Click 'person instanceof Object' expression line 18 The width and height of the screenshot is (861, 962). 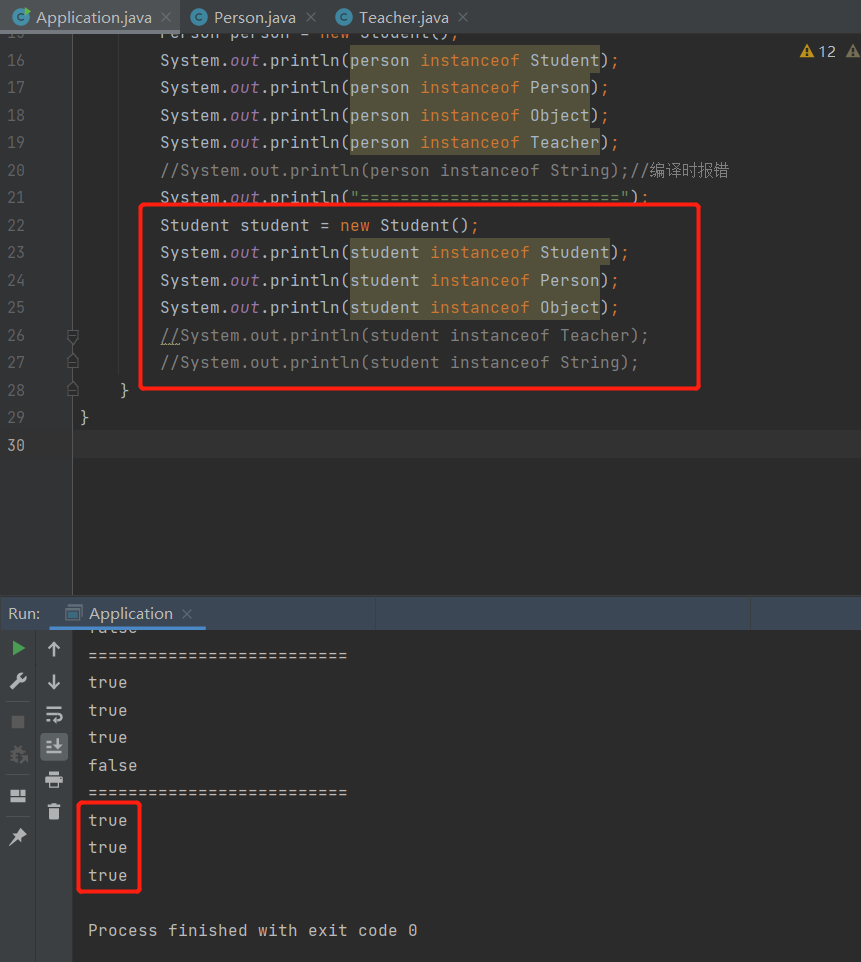(469, 115)
